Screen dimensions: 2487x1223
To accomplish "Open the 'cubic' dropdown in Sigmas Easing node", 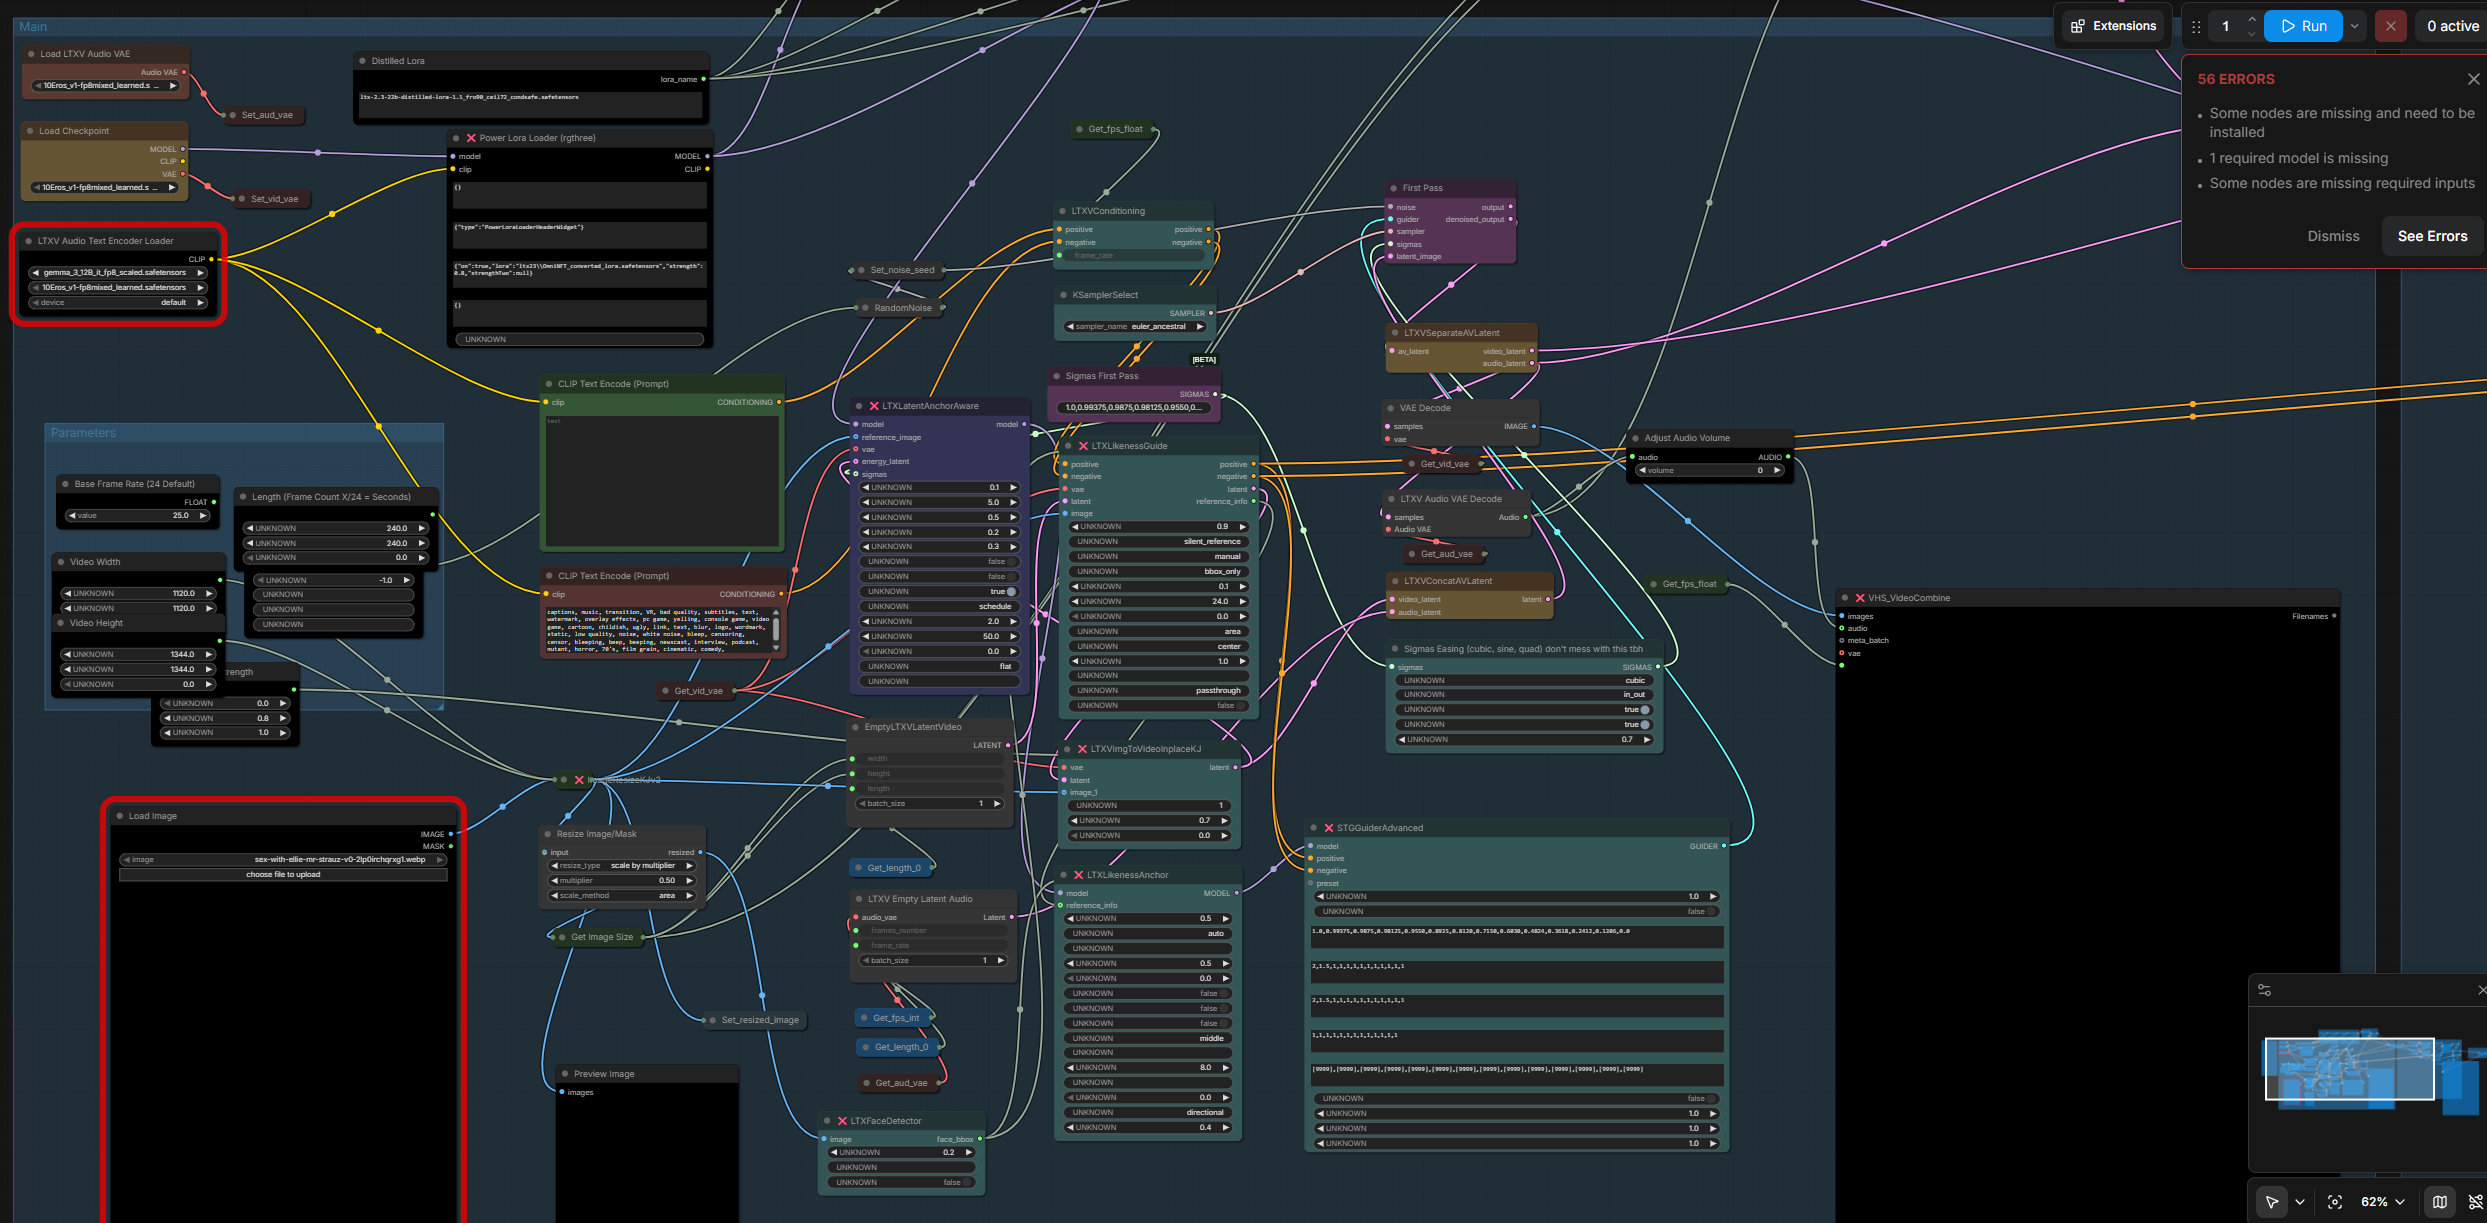I will click(x=1522, y=681).
